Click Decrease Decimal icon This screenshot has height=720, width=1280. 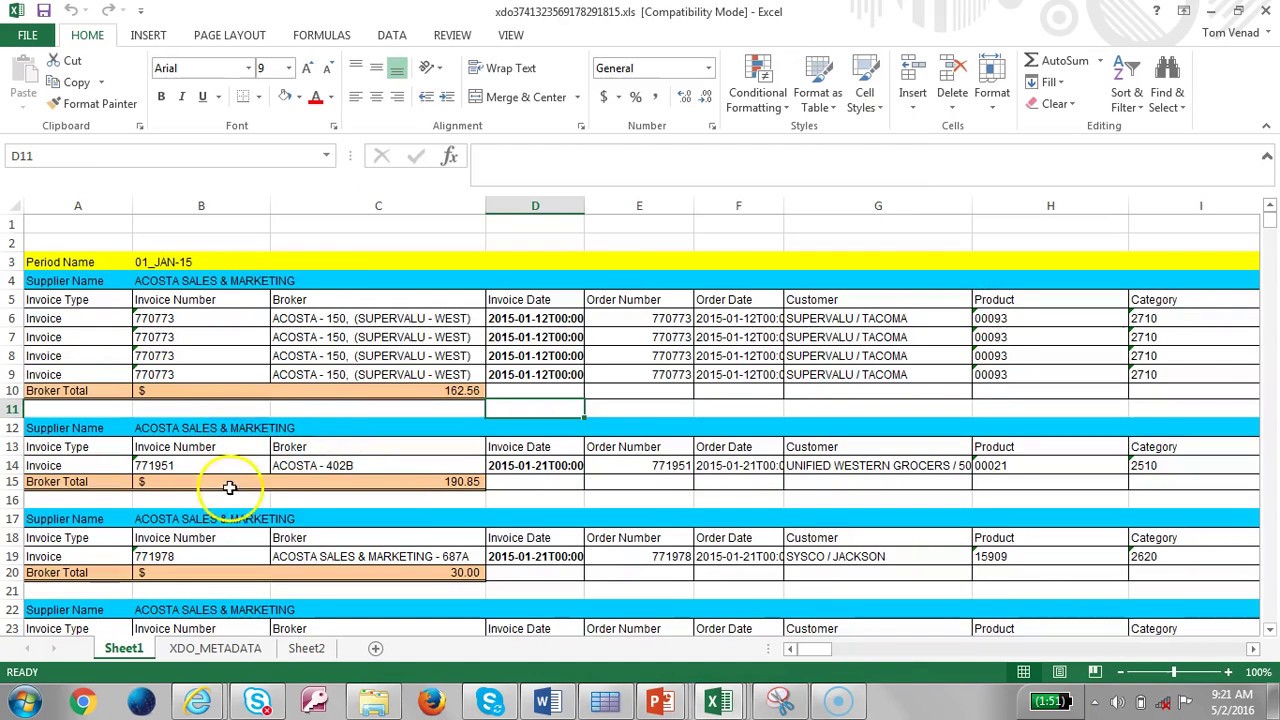[705, 97]
